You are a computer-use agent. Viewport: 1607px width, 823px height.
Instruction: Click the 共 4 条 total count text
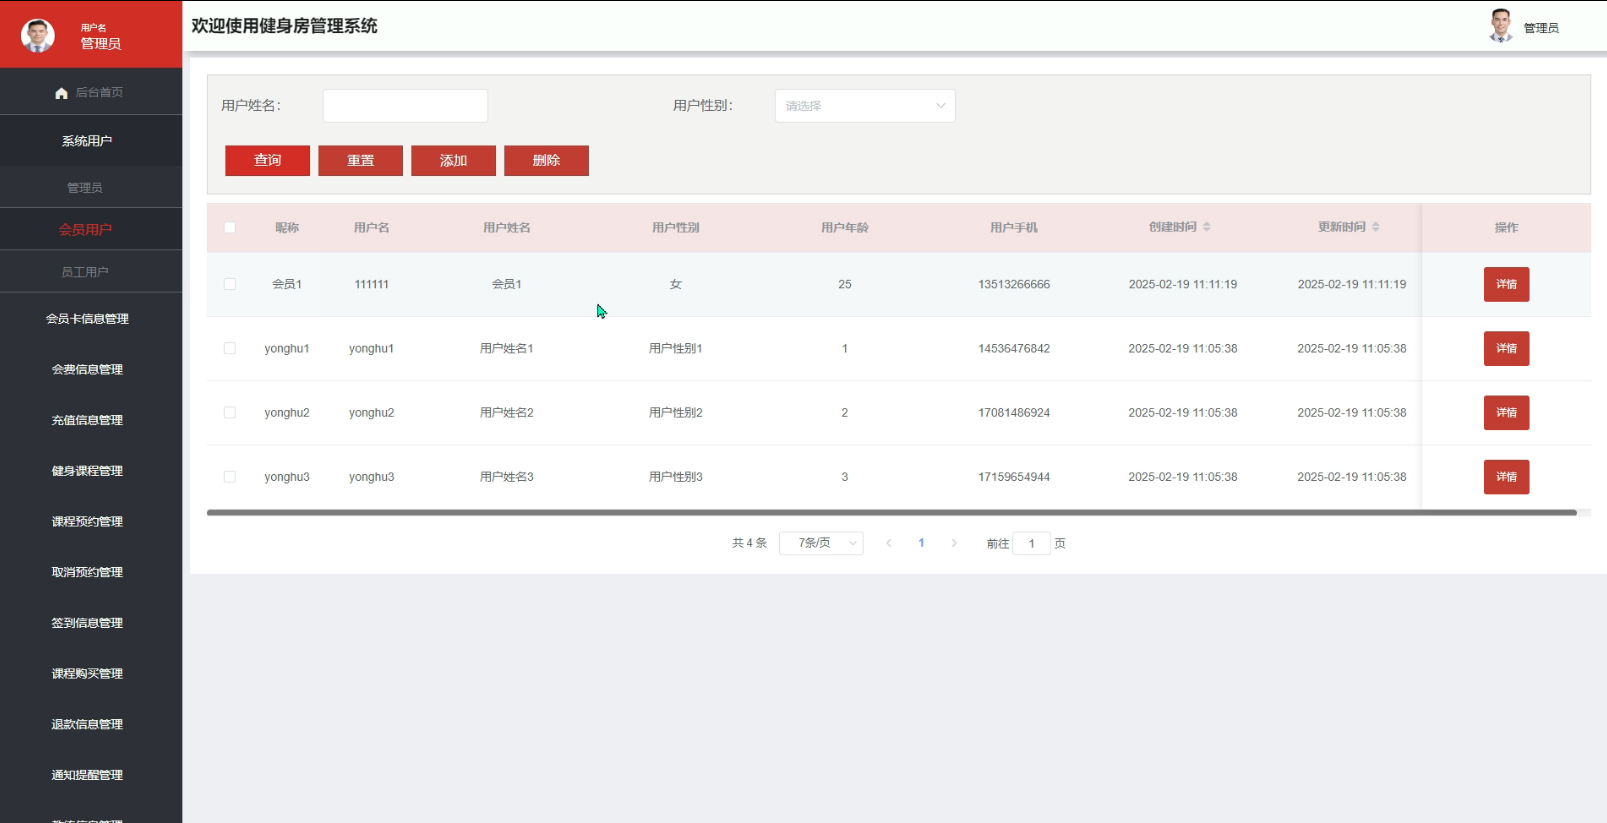[749, 543]
